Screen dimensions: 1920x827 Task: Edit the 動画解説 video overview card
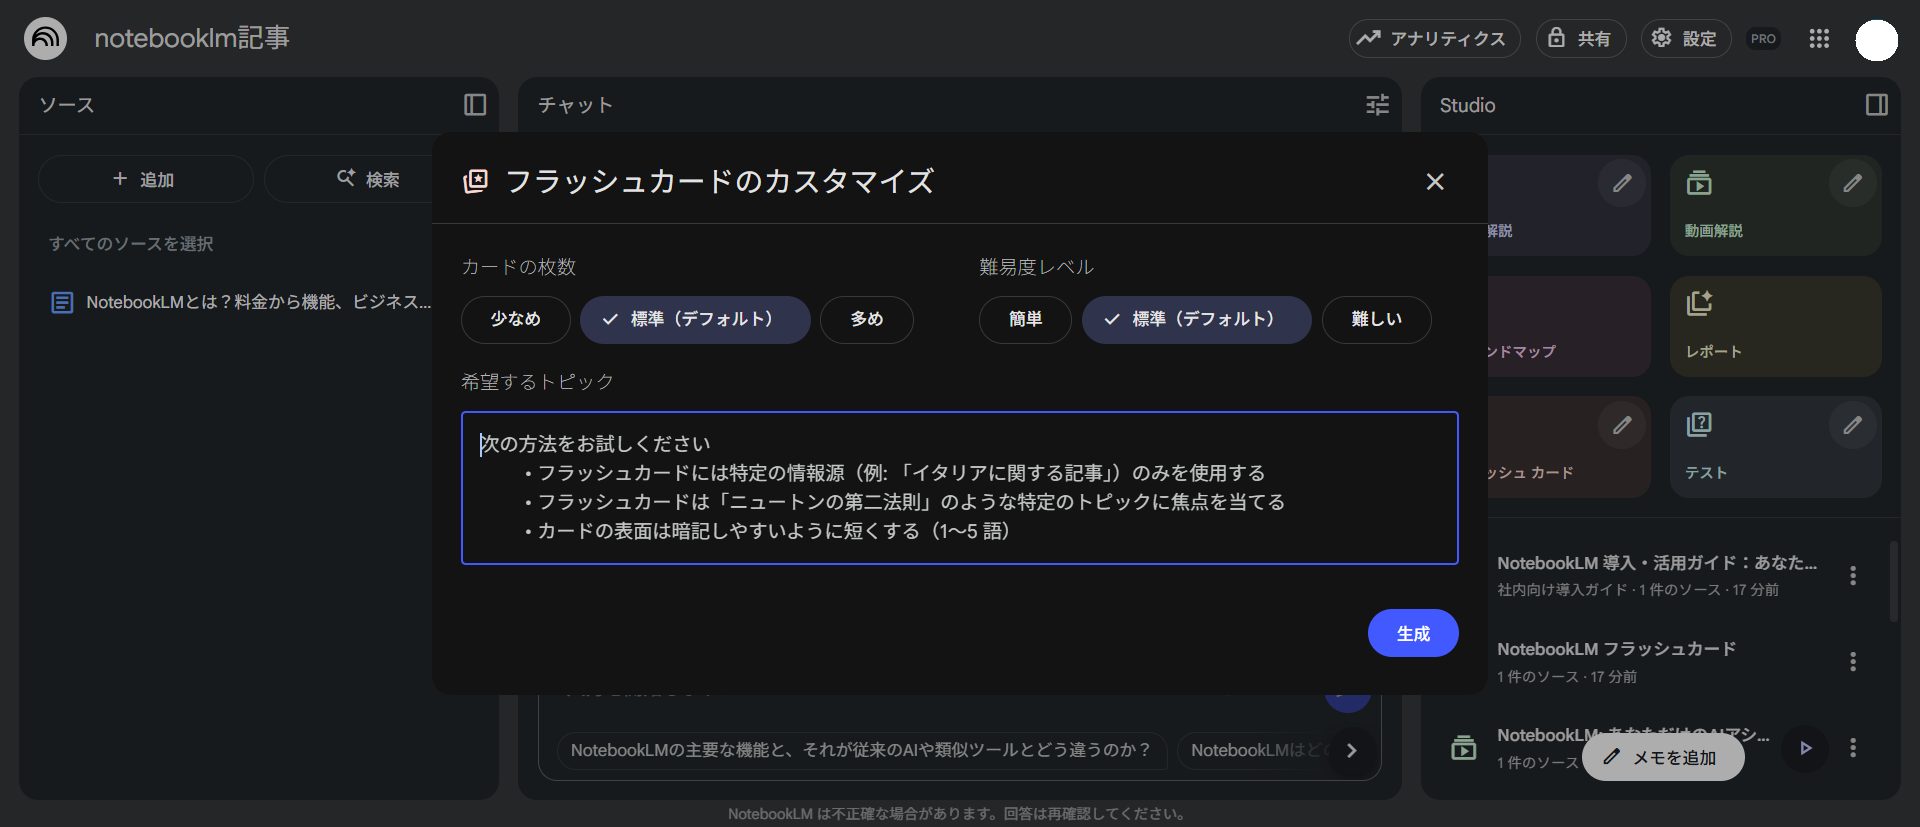click(x=1852, y=183)
